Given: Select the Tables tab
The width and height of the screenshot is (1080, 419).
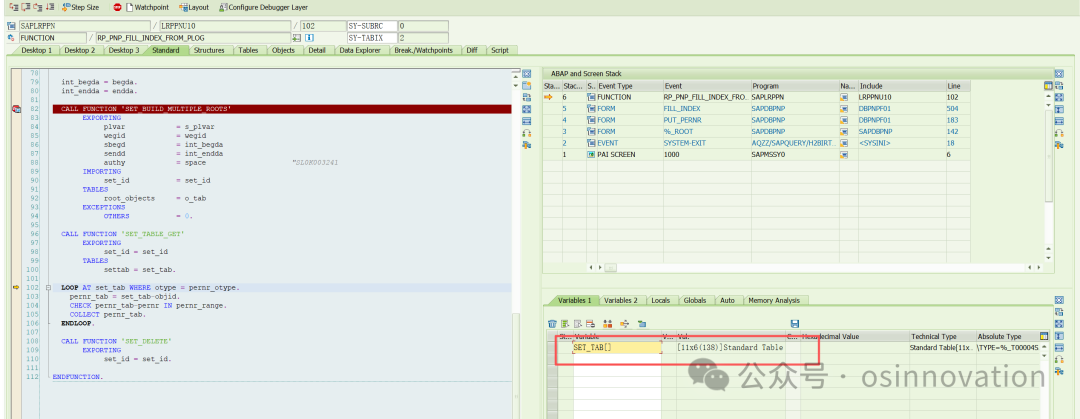Looking at the screenshot, I should (248, 50).
